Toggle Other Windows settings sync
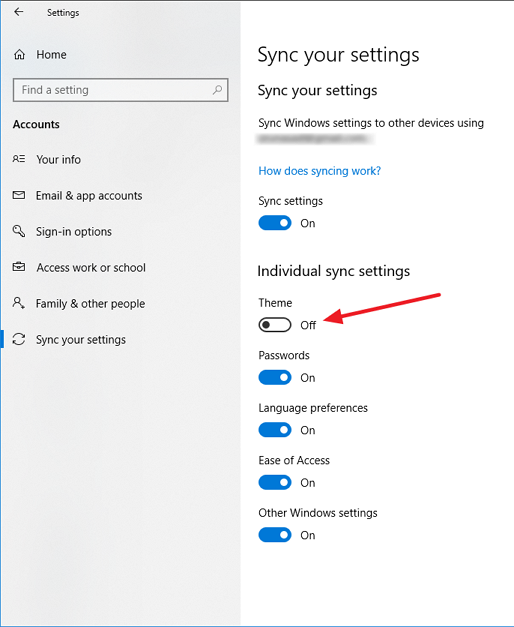 [275, 535]
